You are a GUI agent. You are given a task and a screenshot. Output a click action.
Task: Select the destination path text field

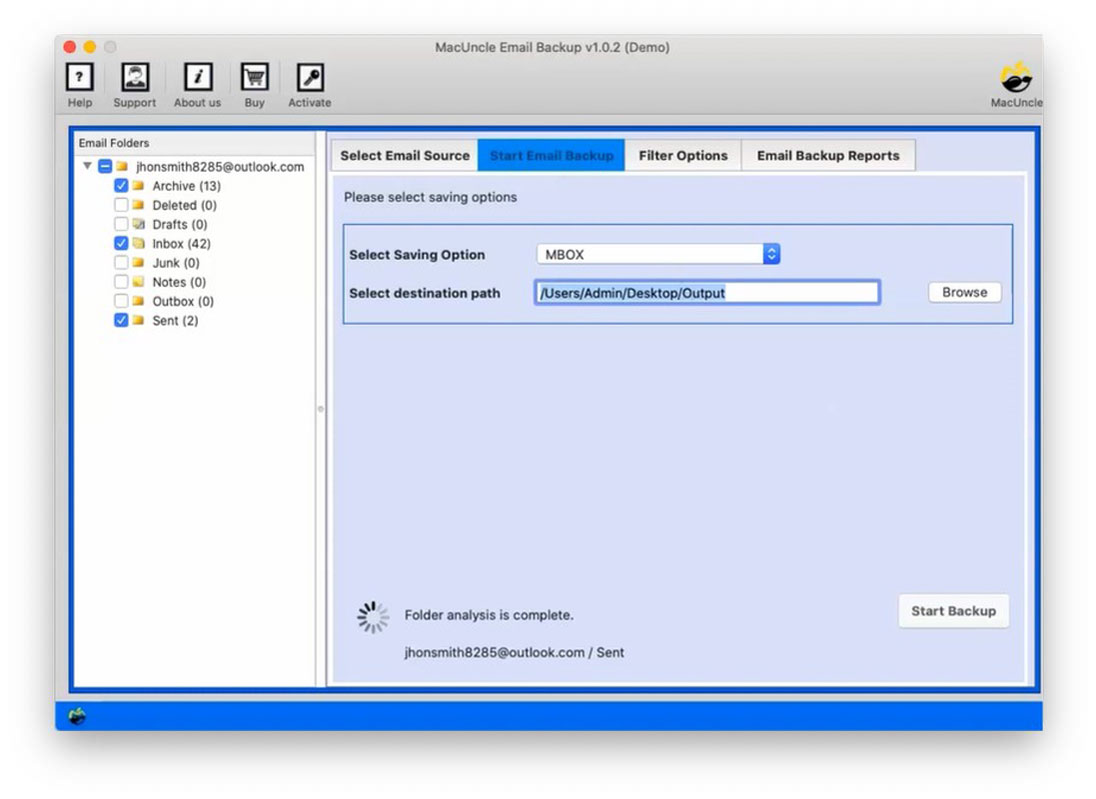[x=706, y=292]
